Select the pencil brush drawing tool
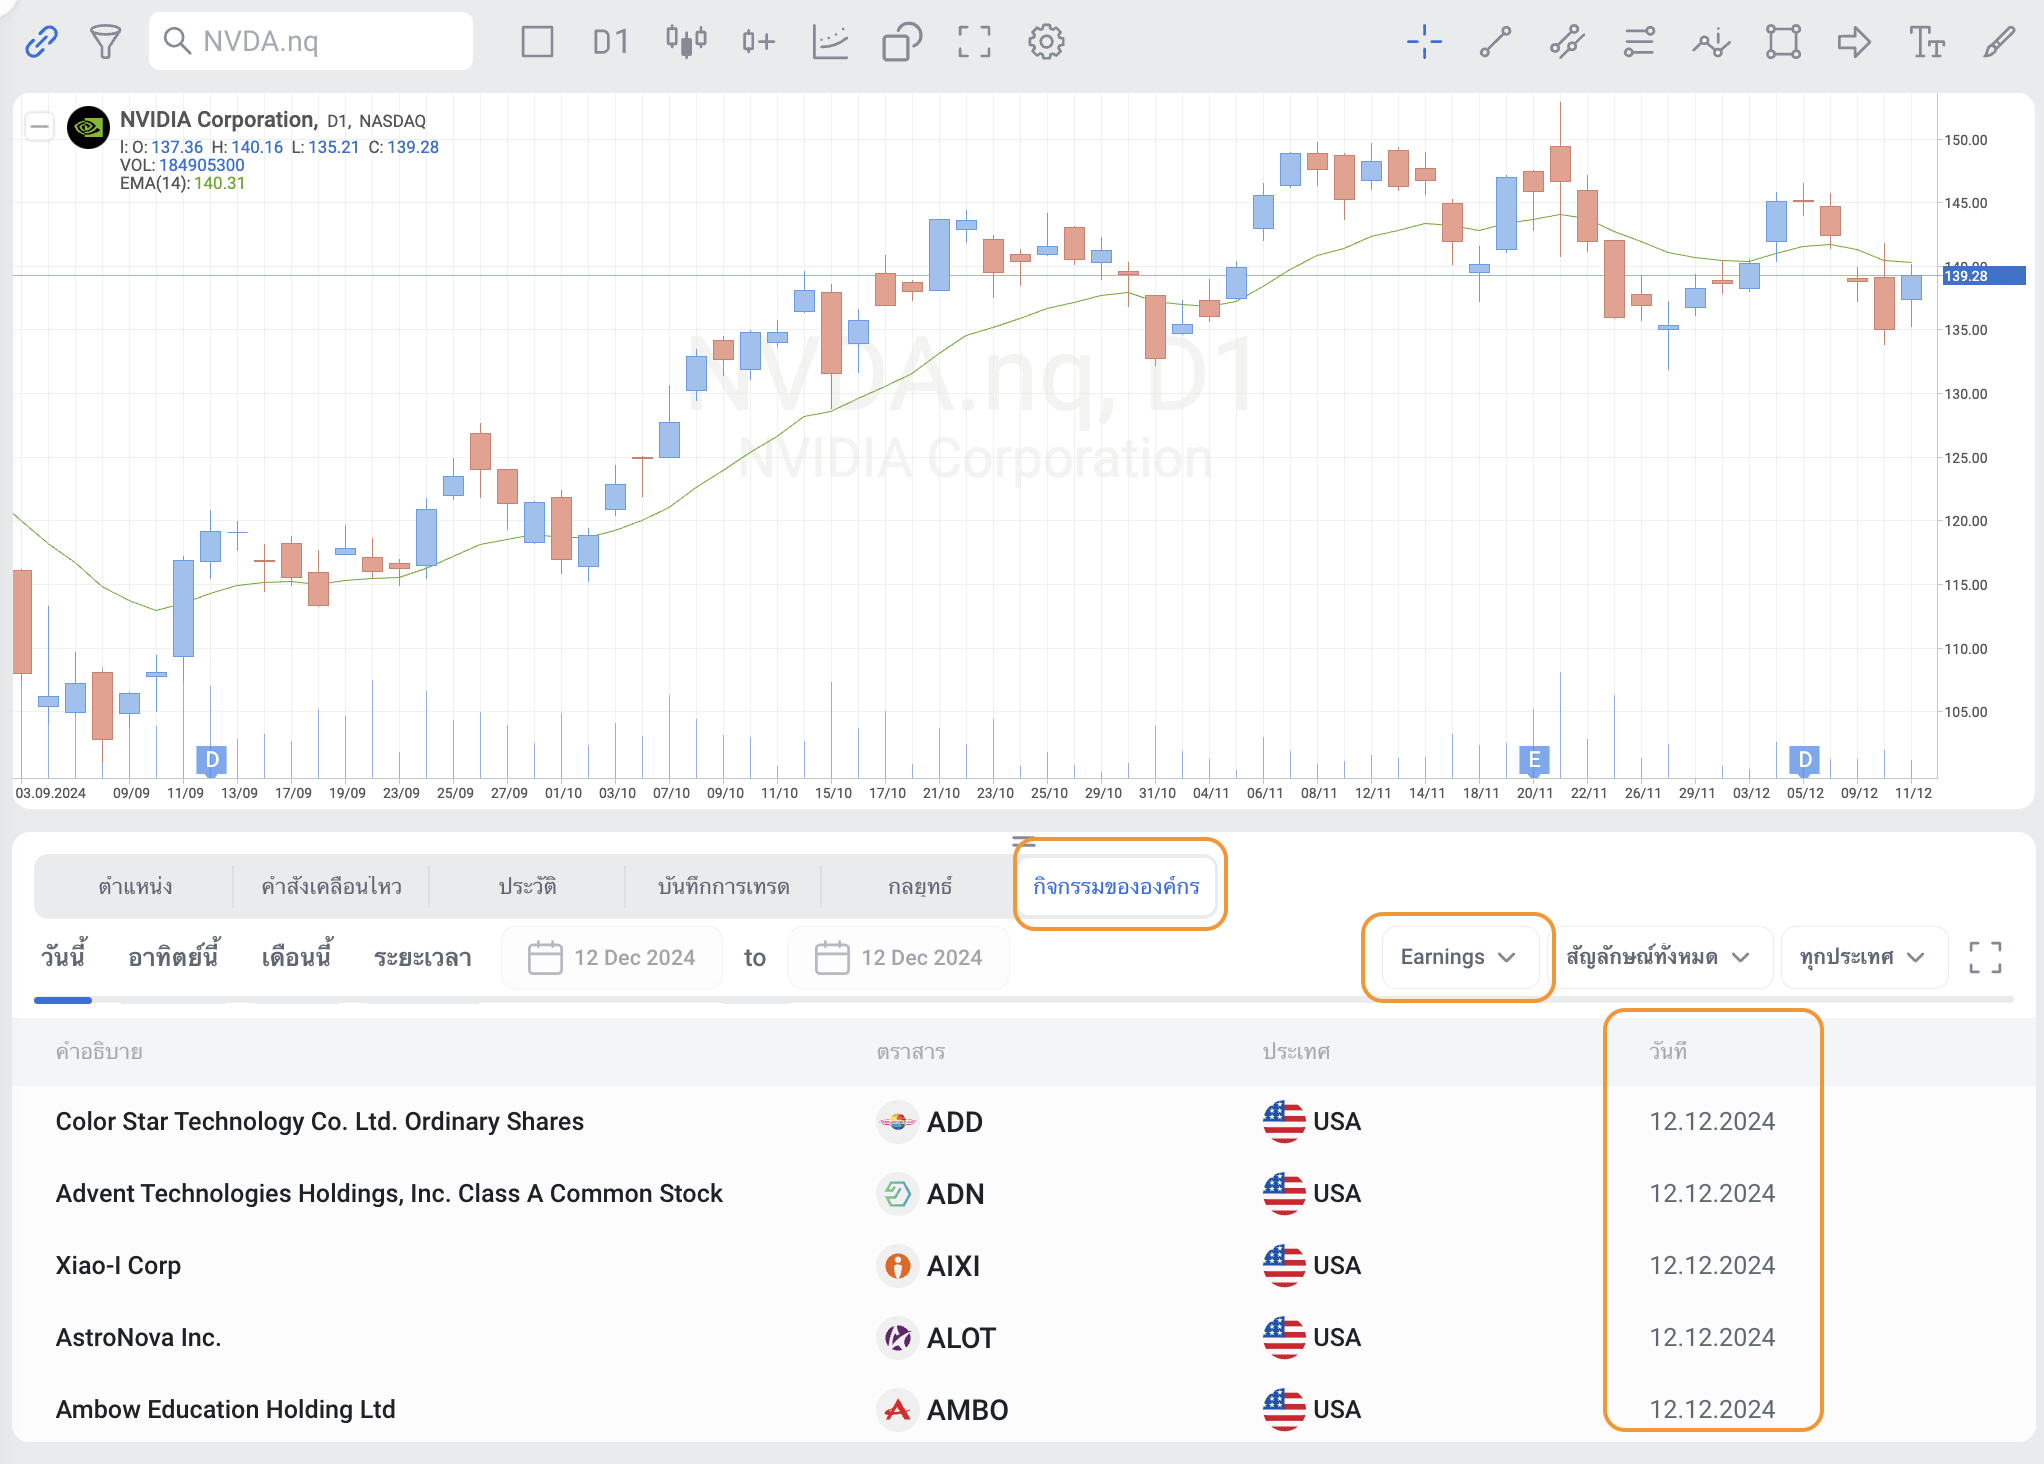Screen dimensions: 2044x1464 1998,42
